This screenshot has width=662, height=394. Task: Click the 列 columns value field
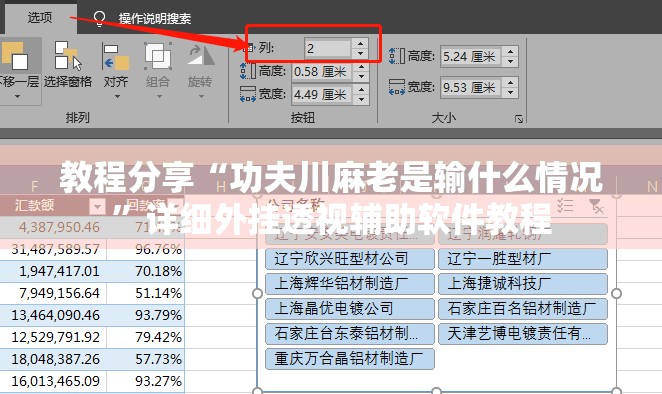[328, 48]
